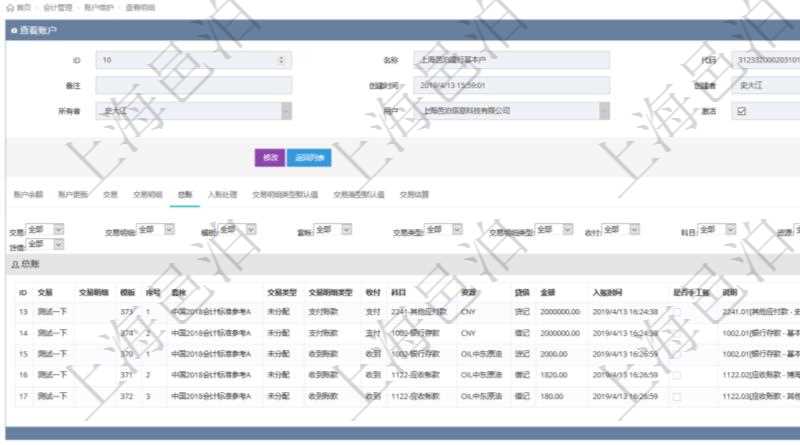Image resolution: width=800 pixels, height=445 pixels.
Task: Click the home icon in the breadcrumb
Action: [10, 8]
